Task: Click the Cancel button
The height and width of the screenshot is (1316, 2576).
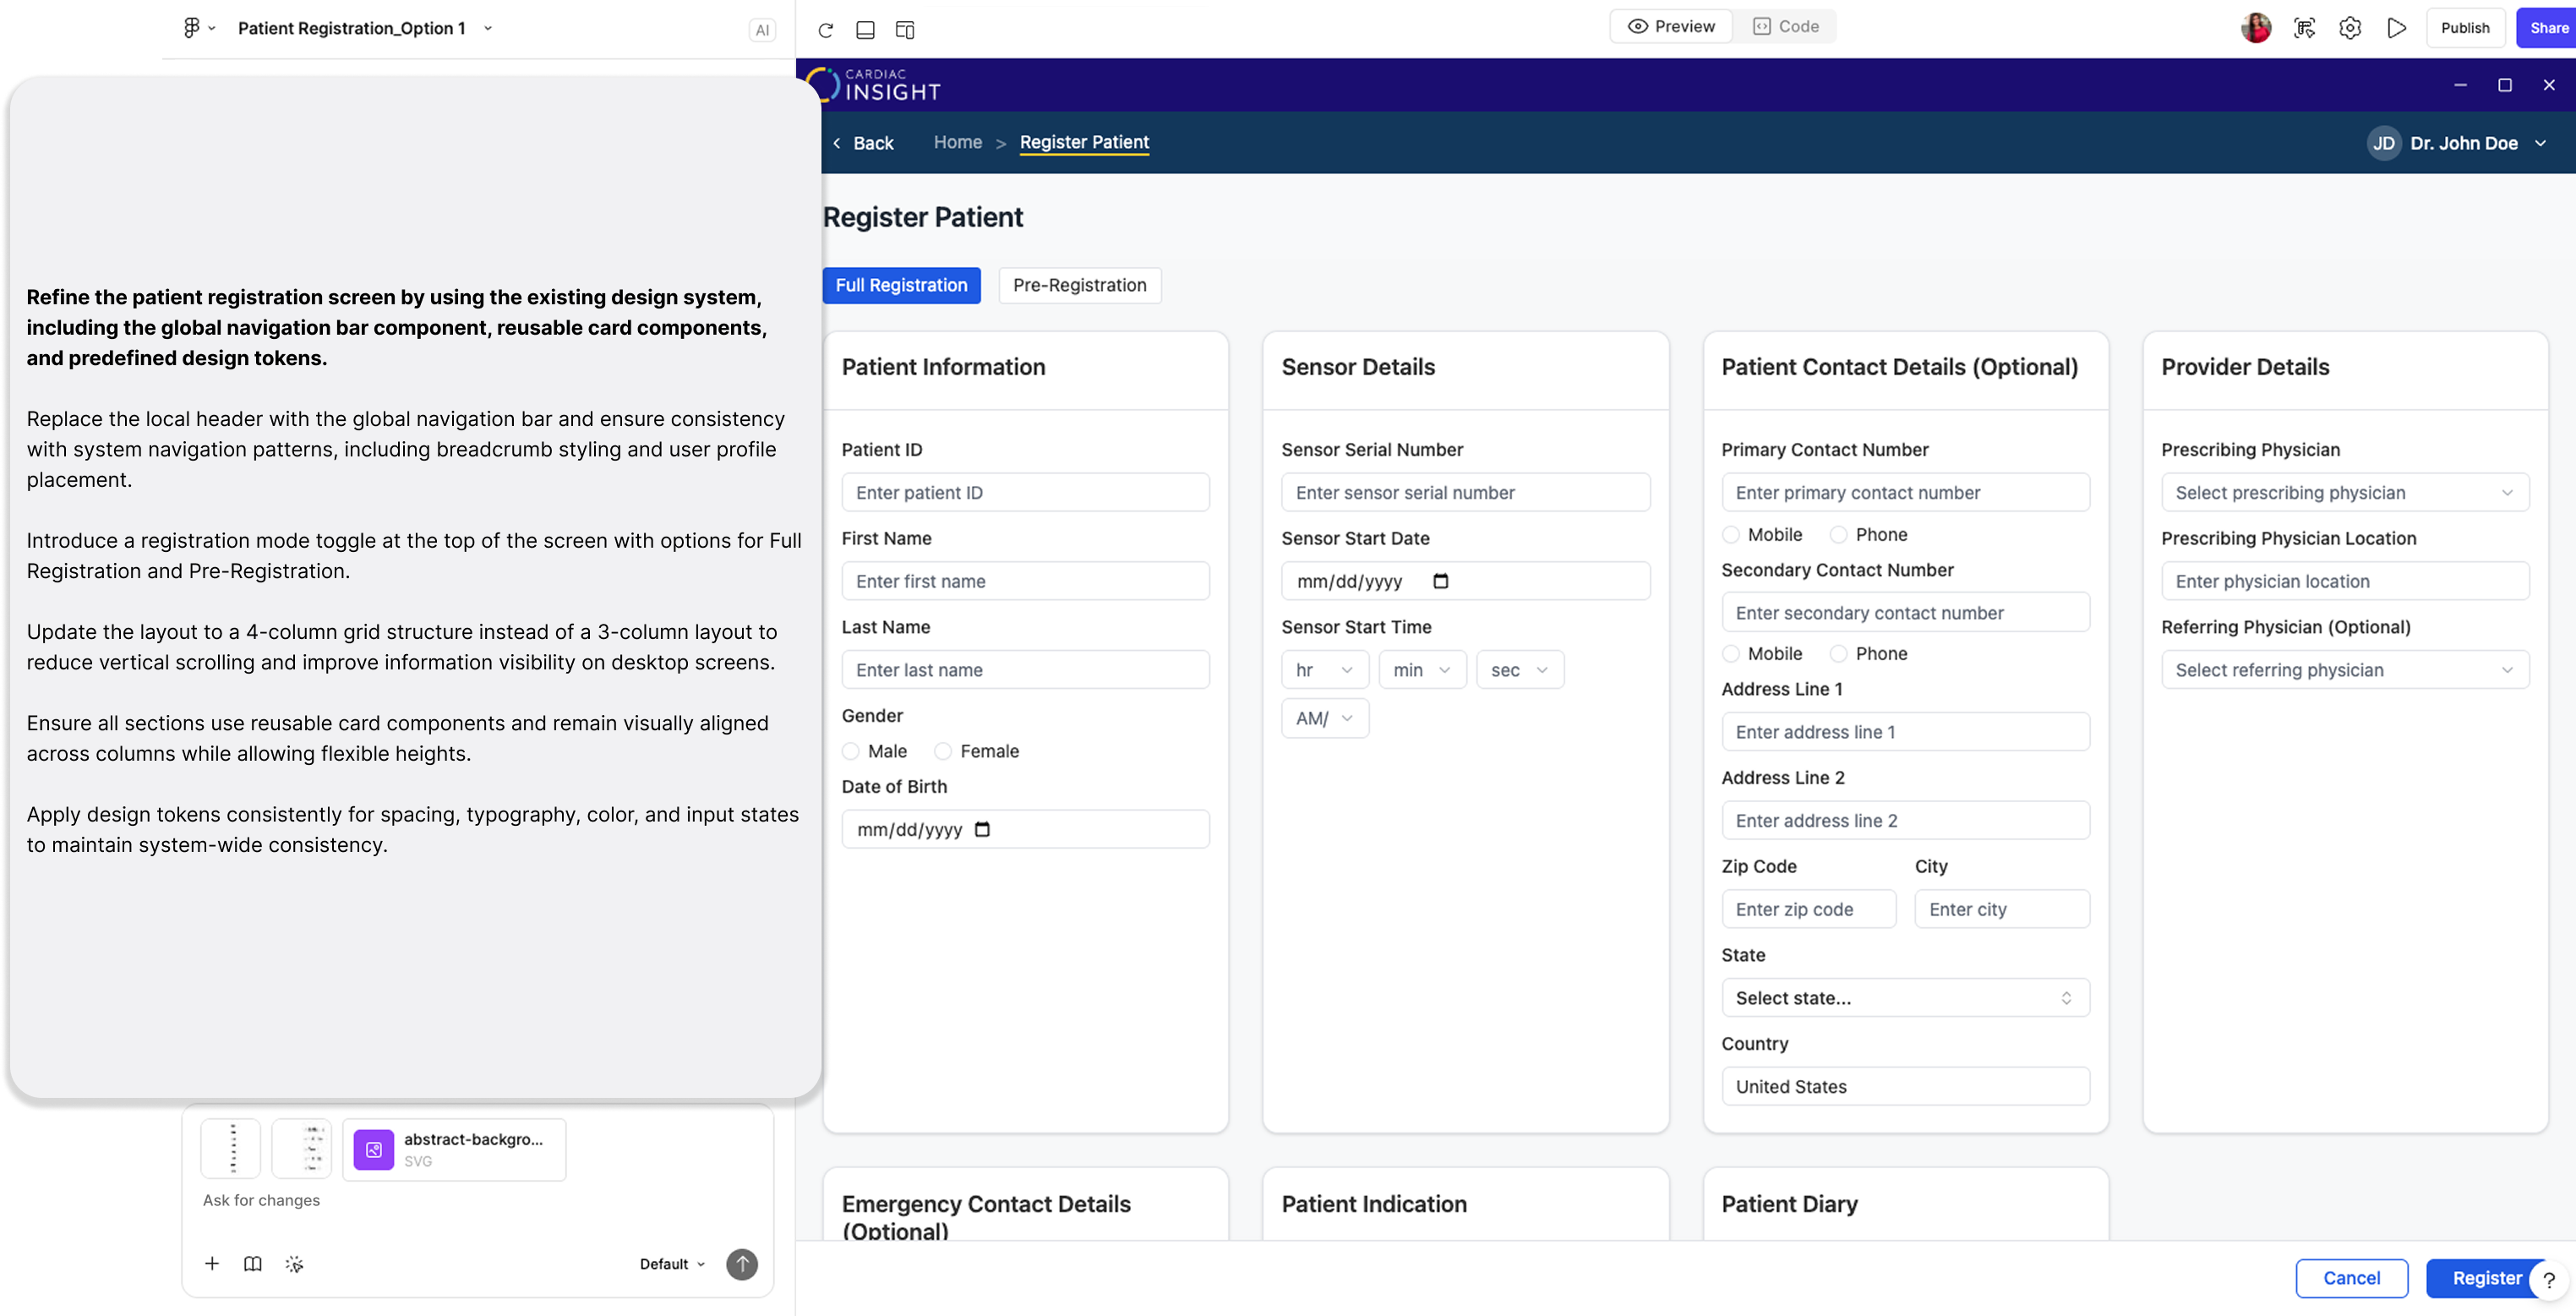Action: [x=2351, y=1278]
